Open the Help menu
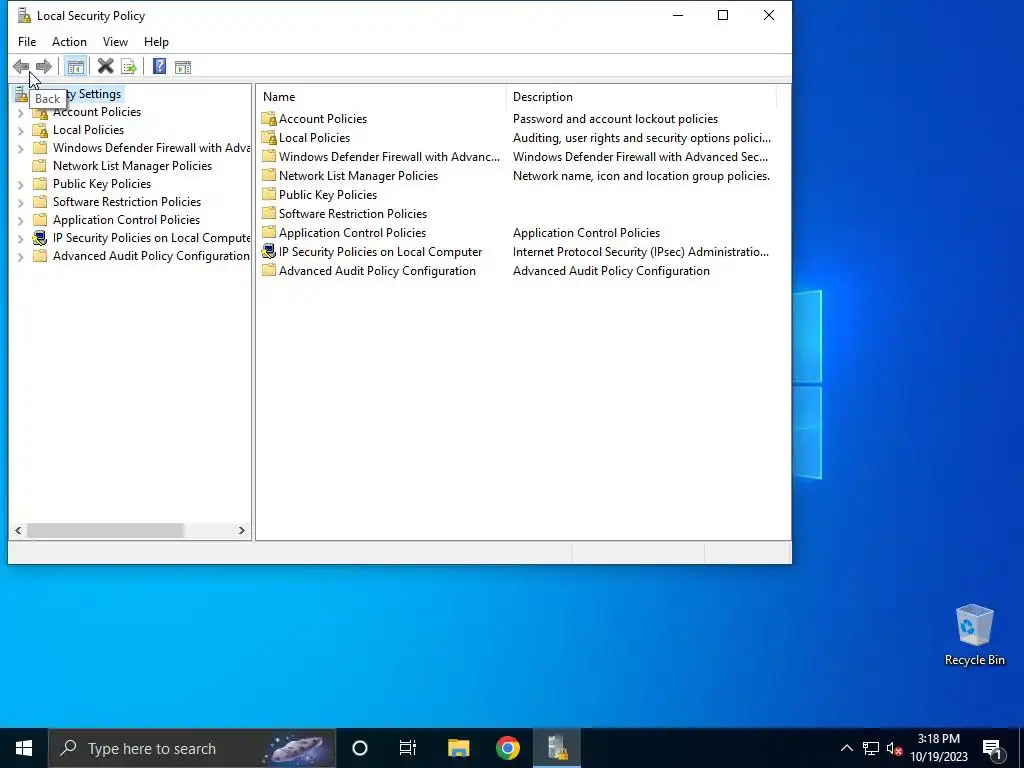This screenshot has width=1024, height=768. click(156, 42)
